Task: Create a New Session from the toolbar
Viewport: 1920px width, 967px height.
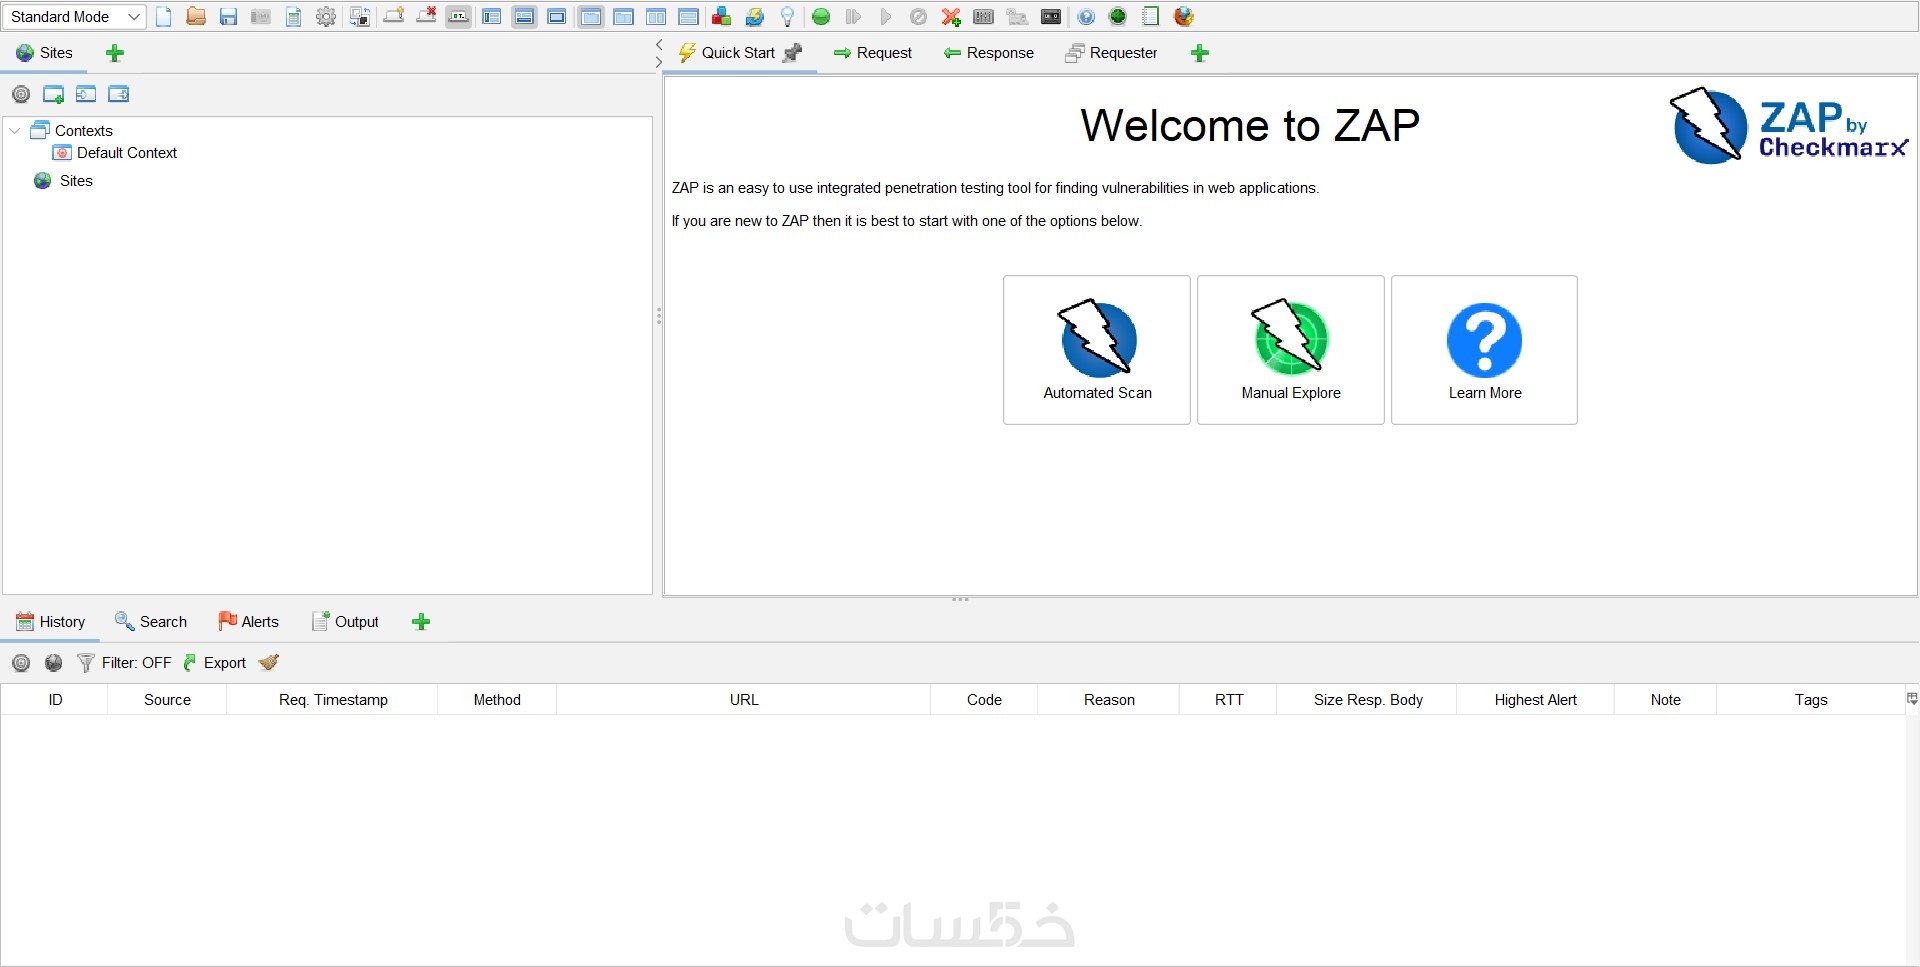Action: point(164,17)
